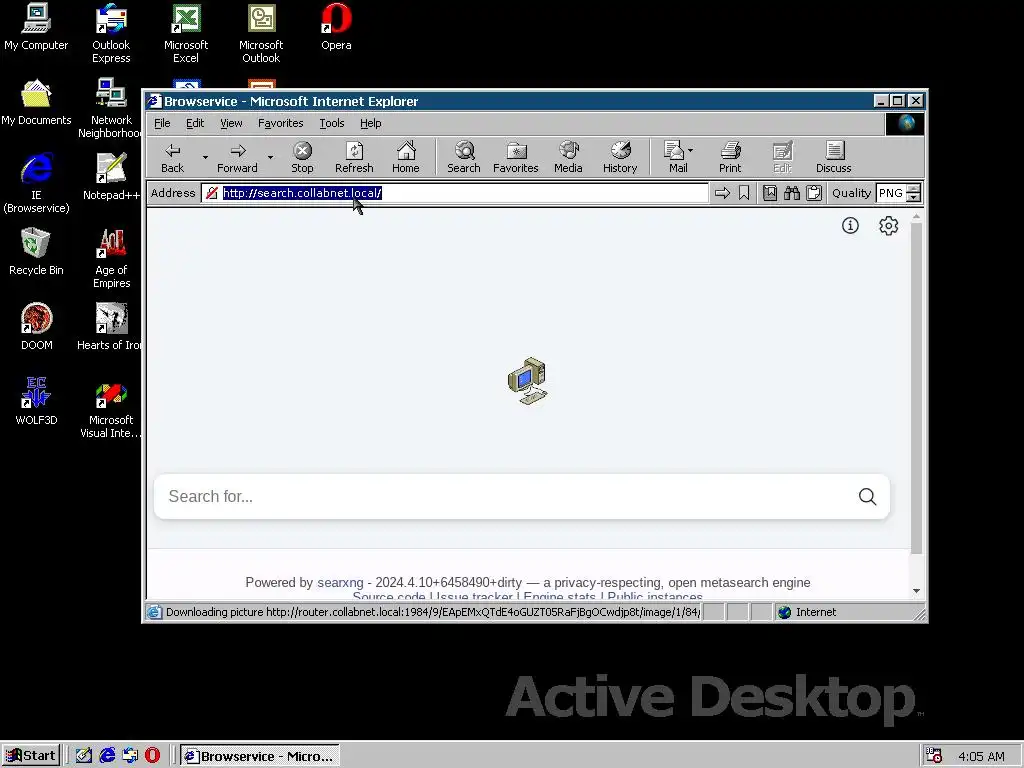Click the Quality spinner arrows

point(914,193)
